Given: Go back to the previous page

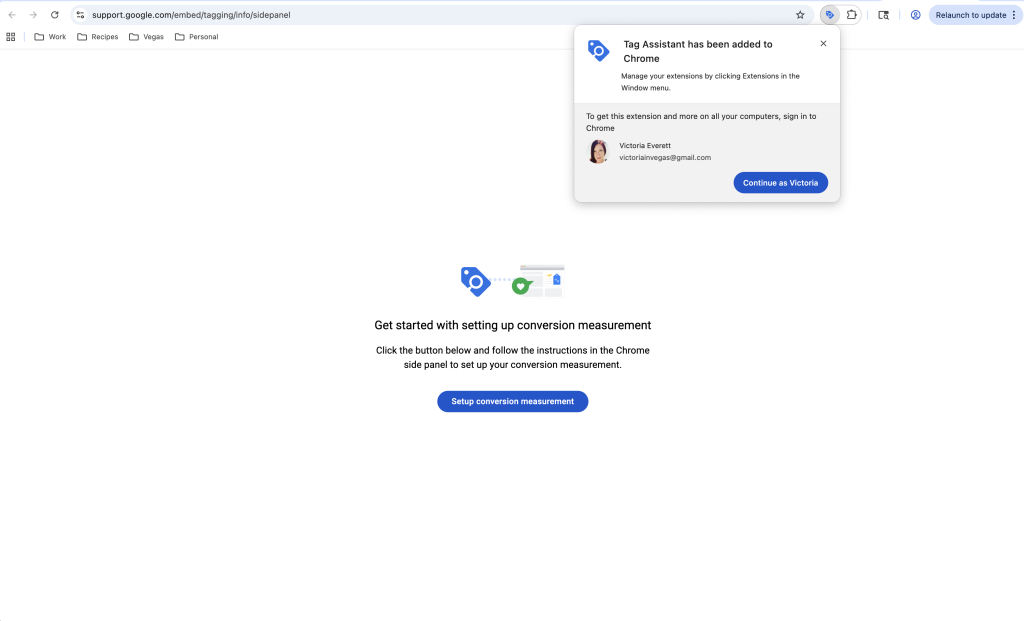Looking at the screenshot, I should [x=12, y=15].
